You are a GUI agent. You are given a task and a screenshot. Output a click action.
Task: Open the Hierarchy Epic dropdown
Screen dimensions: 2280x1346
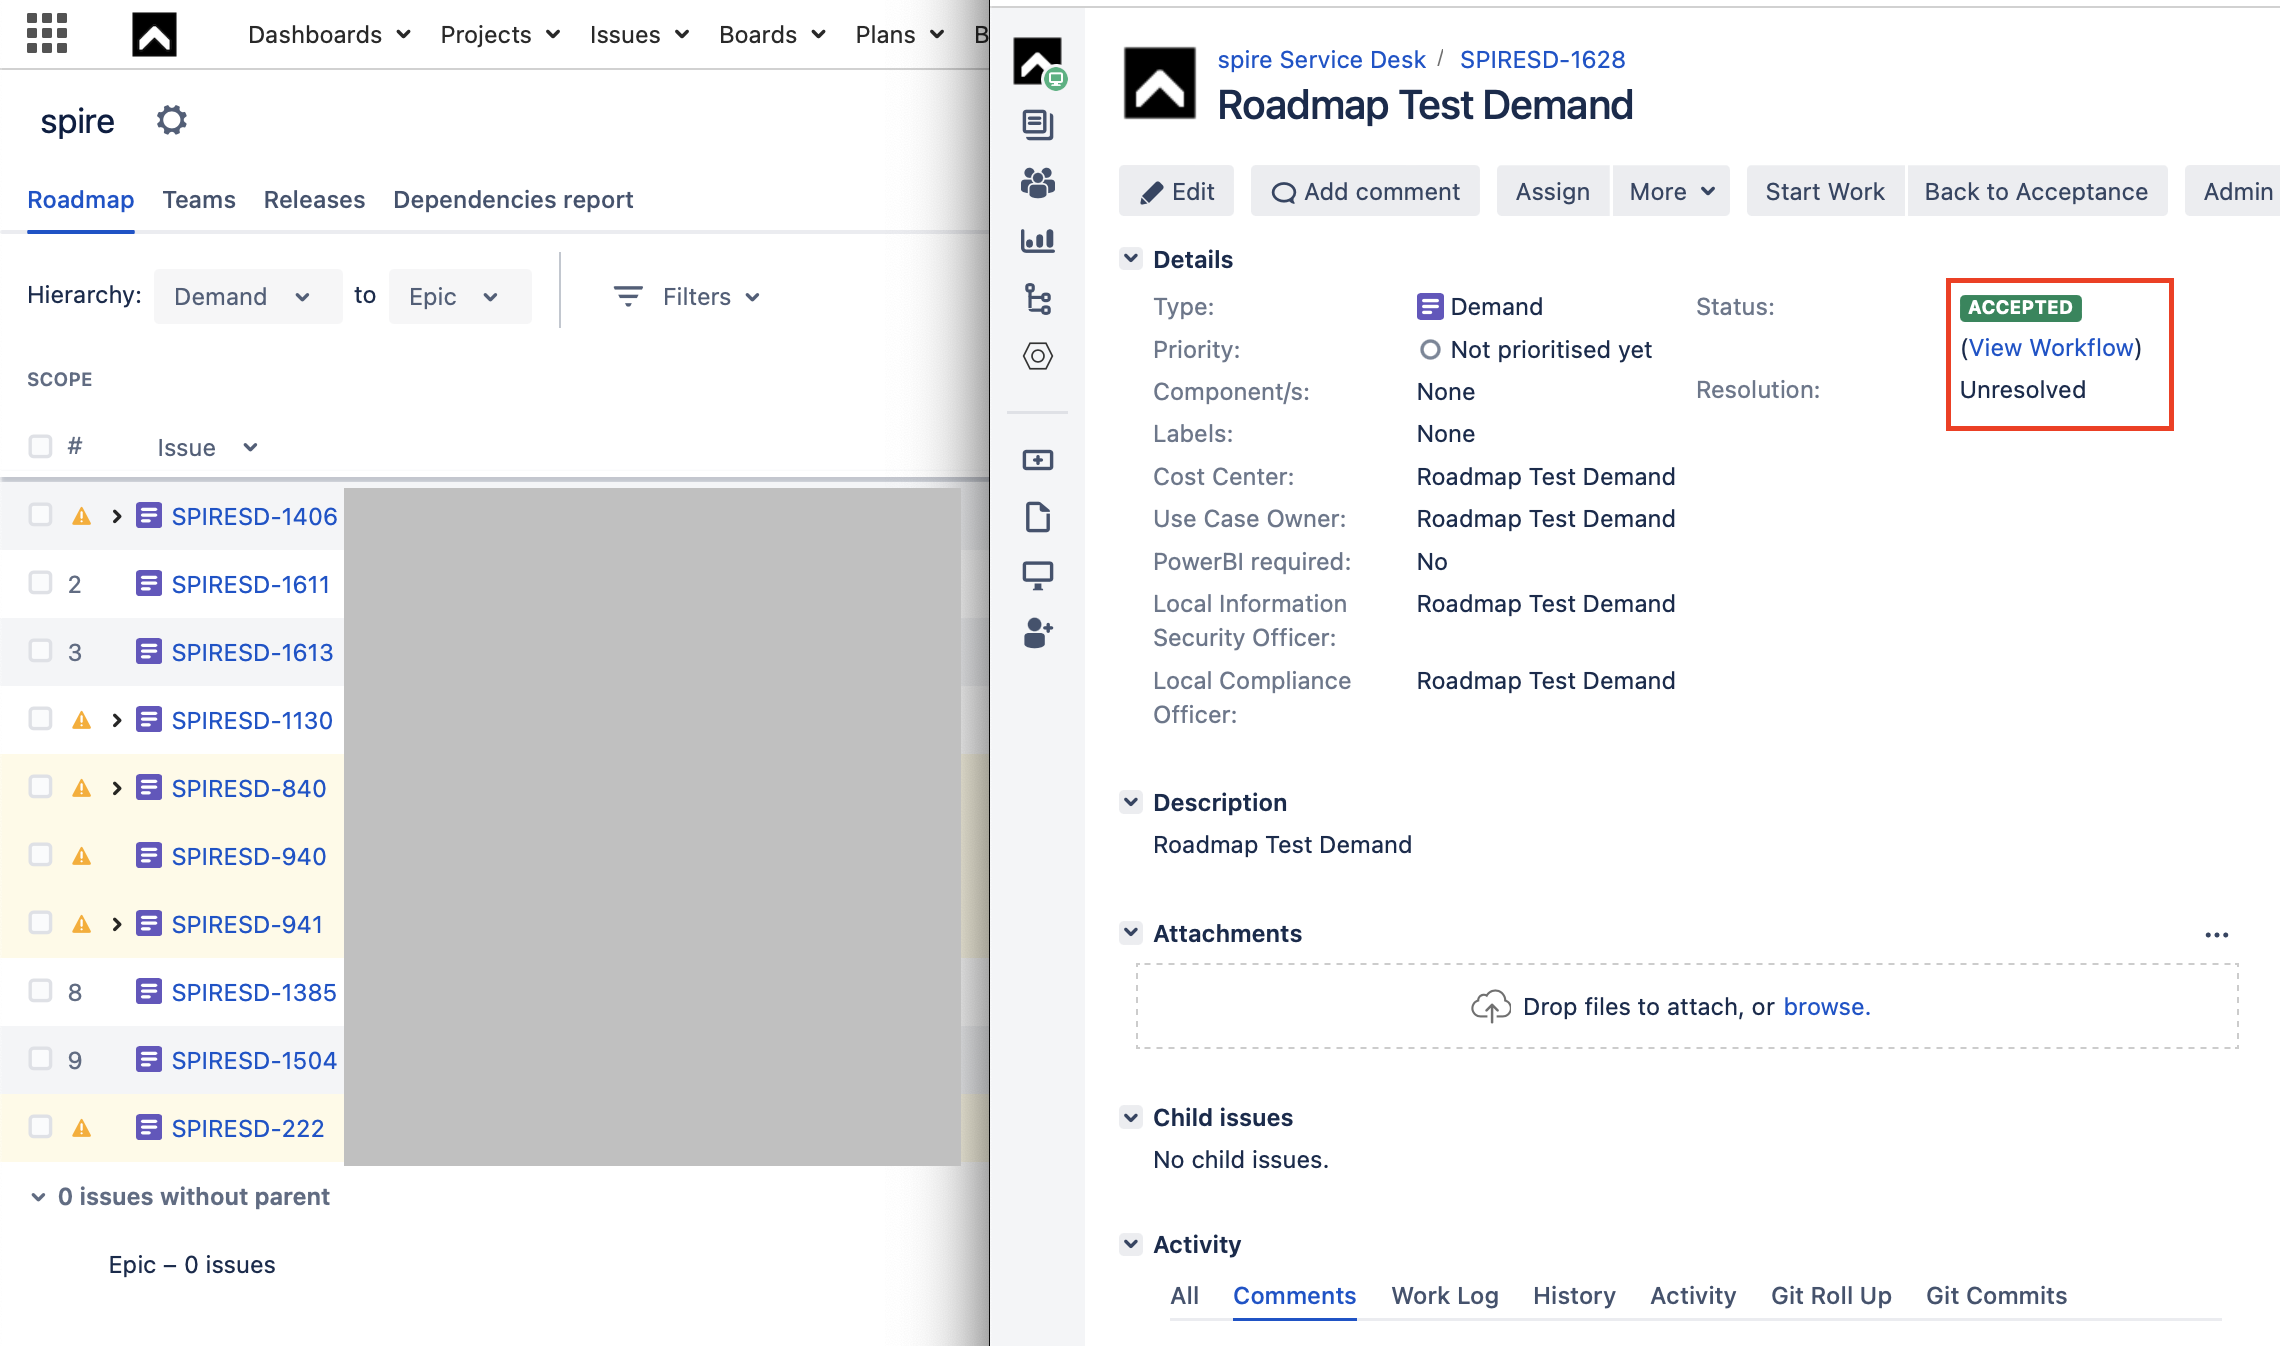click(x=459, y=296)
